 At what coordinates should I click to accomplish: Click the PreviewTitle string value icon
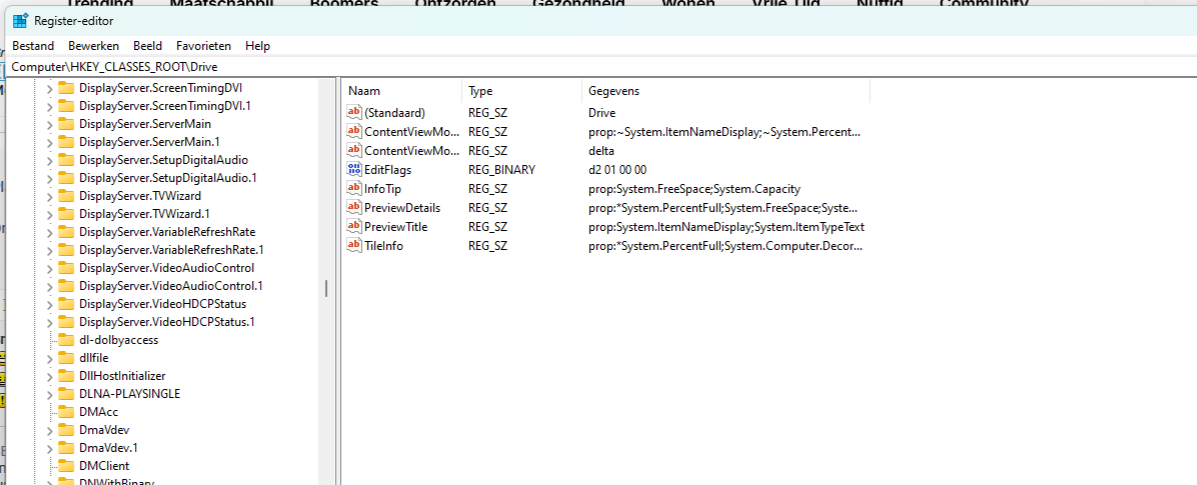pos(353,227)
